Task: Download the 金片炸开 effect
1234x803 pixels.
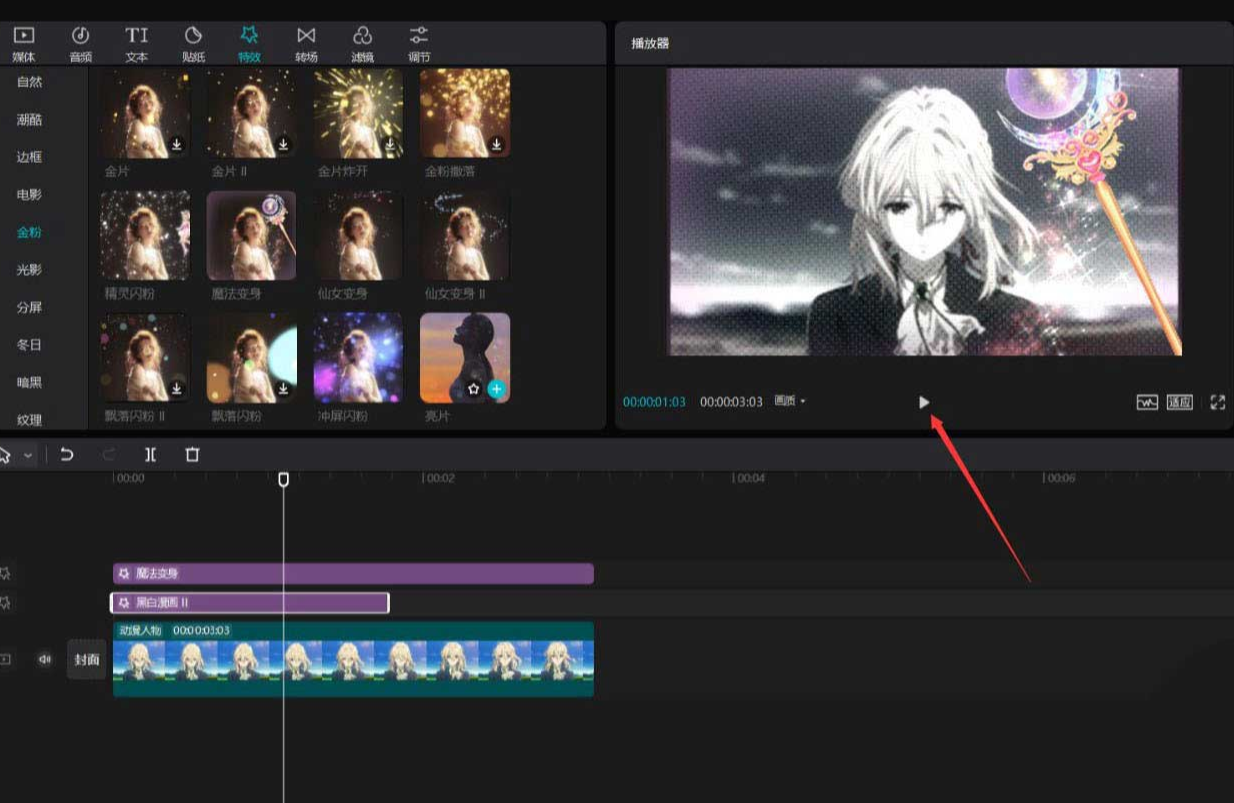Action: (x=389, y=145)
